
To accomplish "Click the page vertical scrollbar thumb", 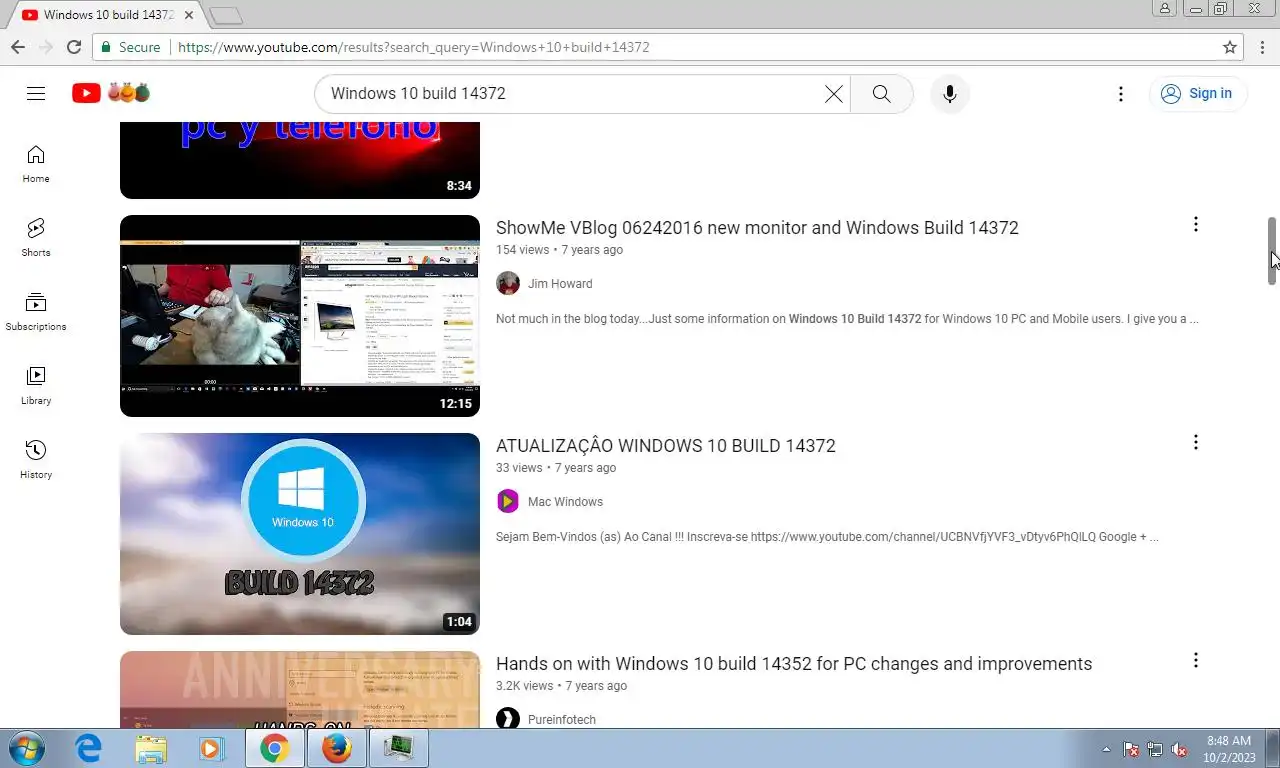I will click(1273, 251).
